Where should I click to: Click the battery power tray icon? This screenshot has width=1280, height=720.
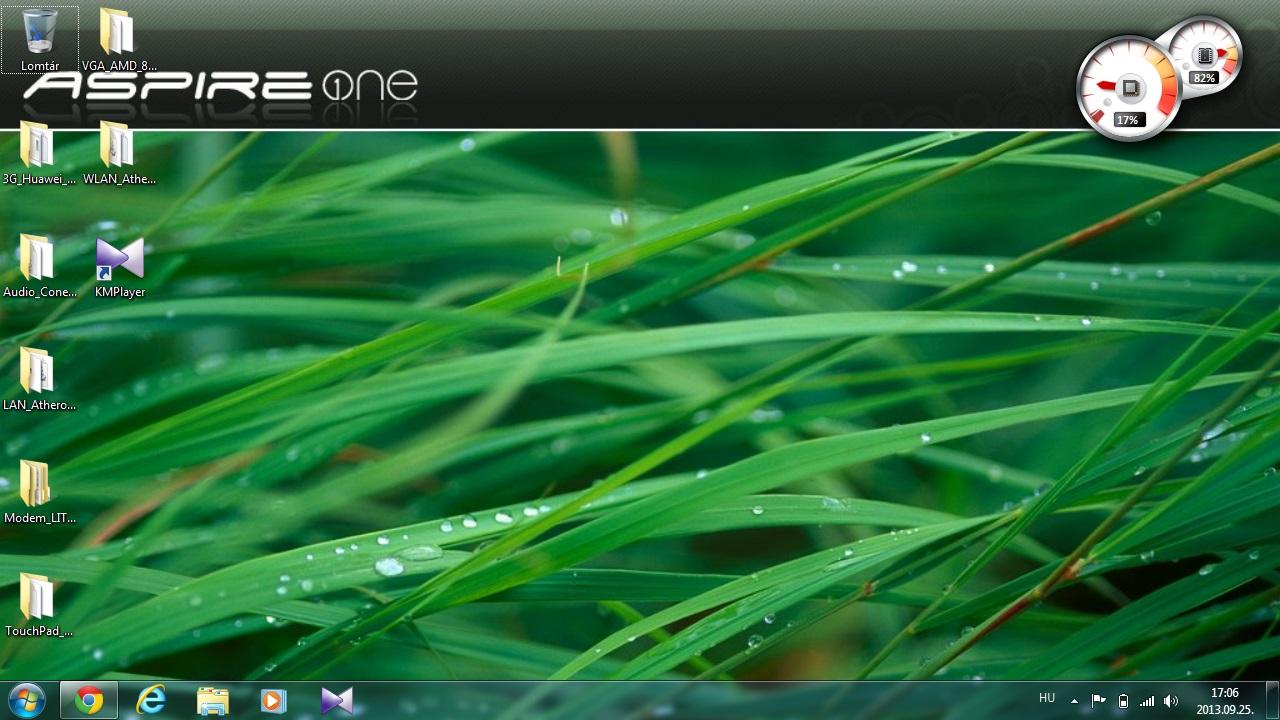pos(1123,701)
